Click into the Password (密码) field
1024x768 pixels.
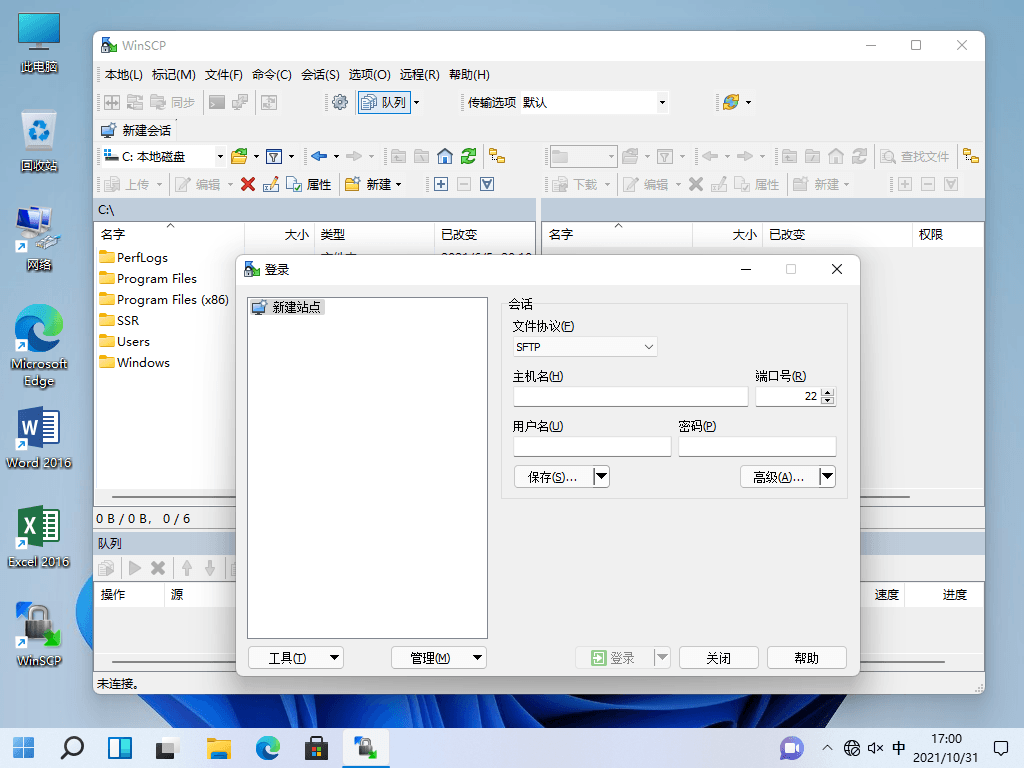(x=757, y=447)
